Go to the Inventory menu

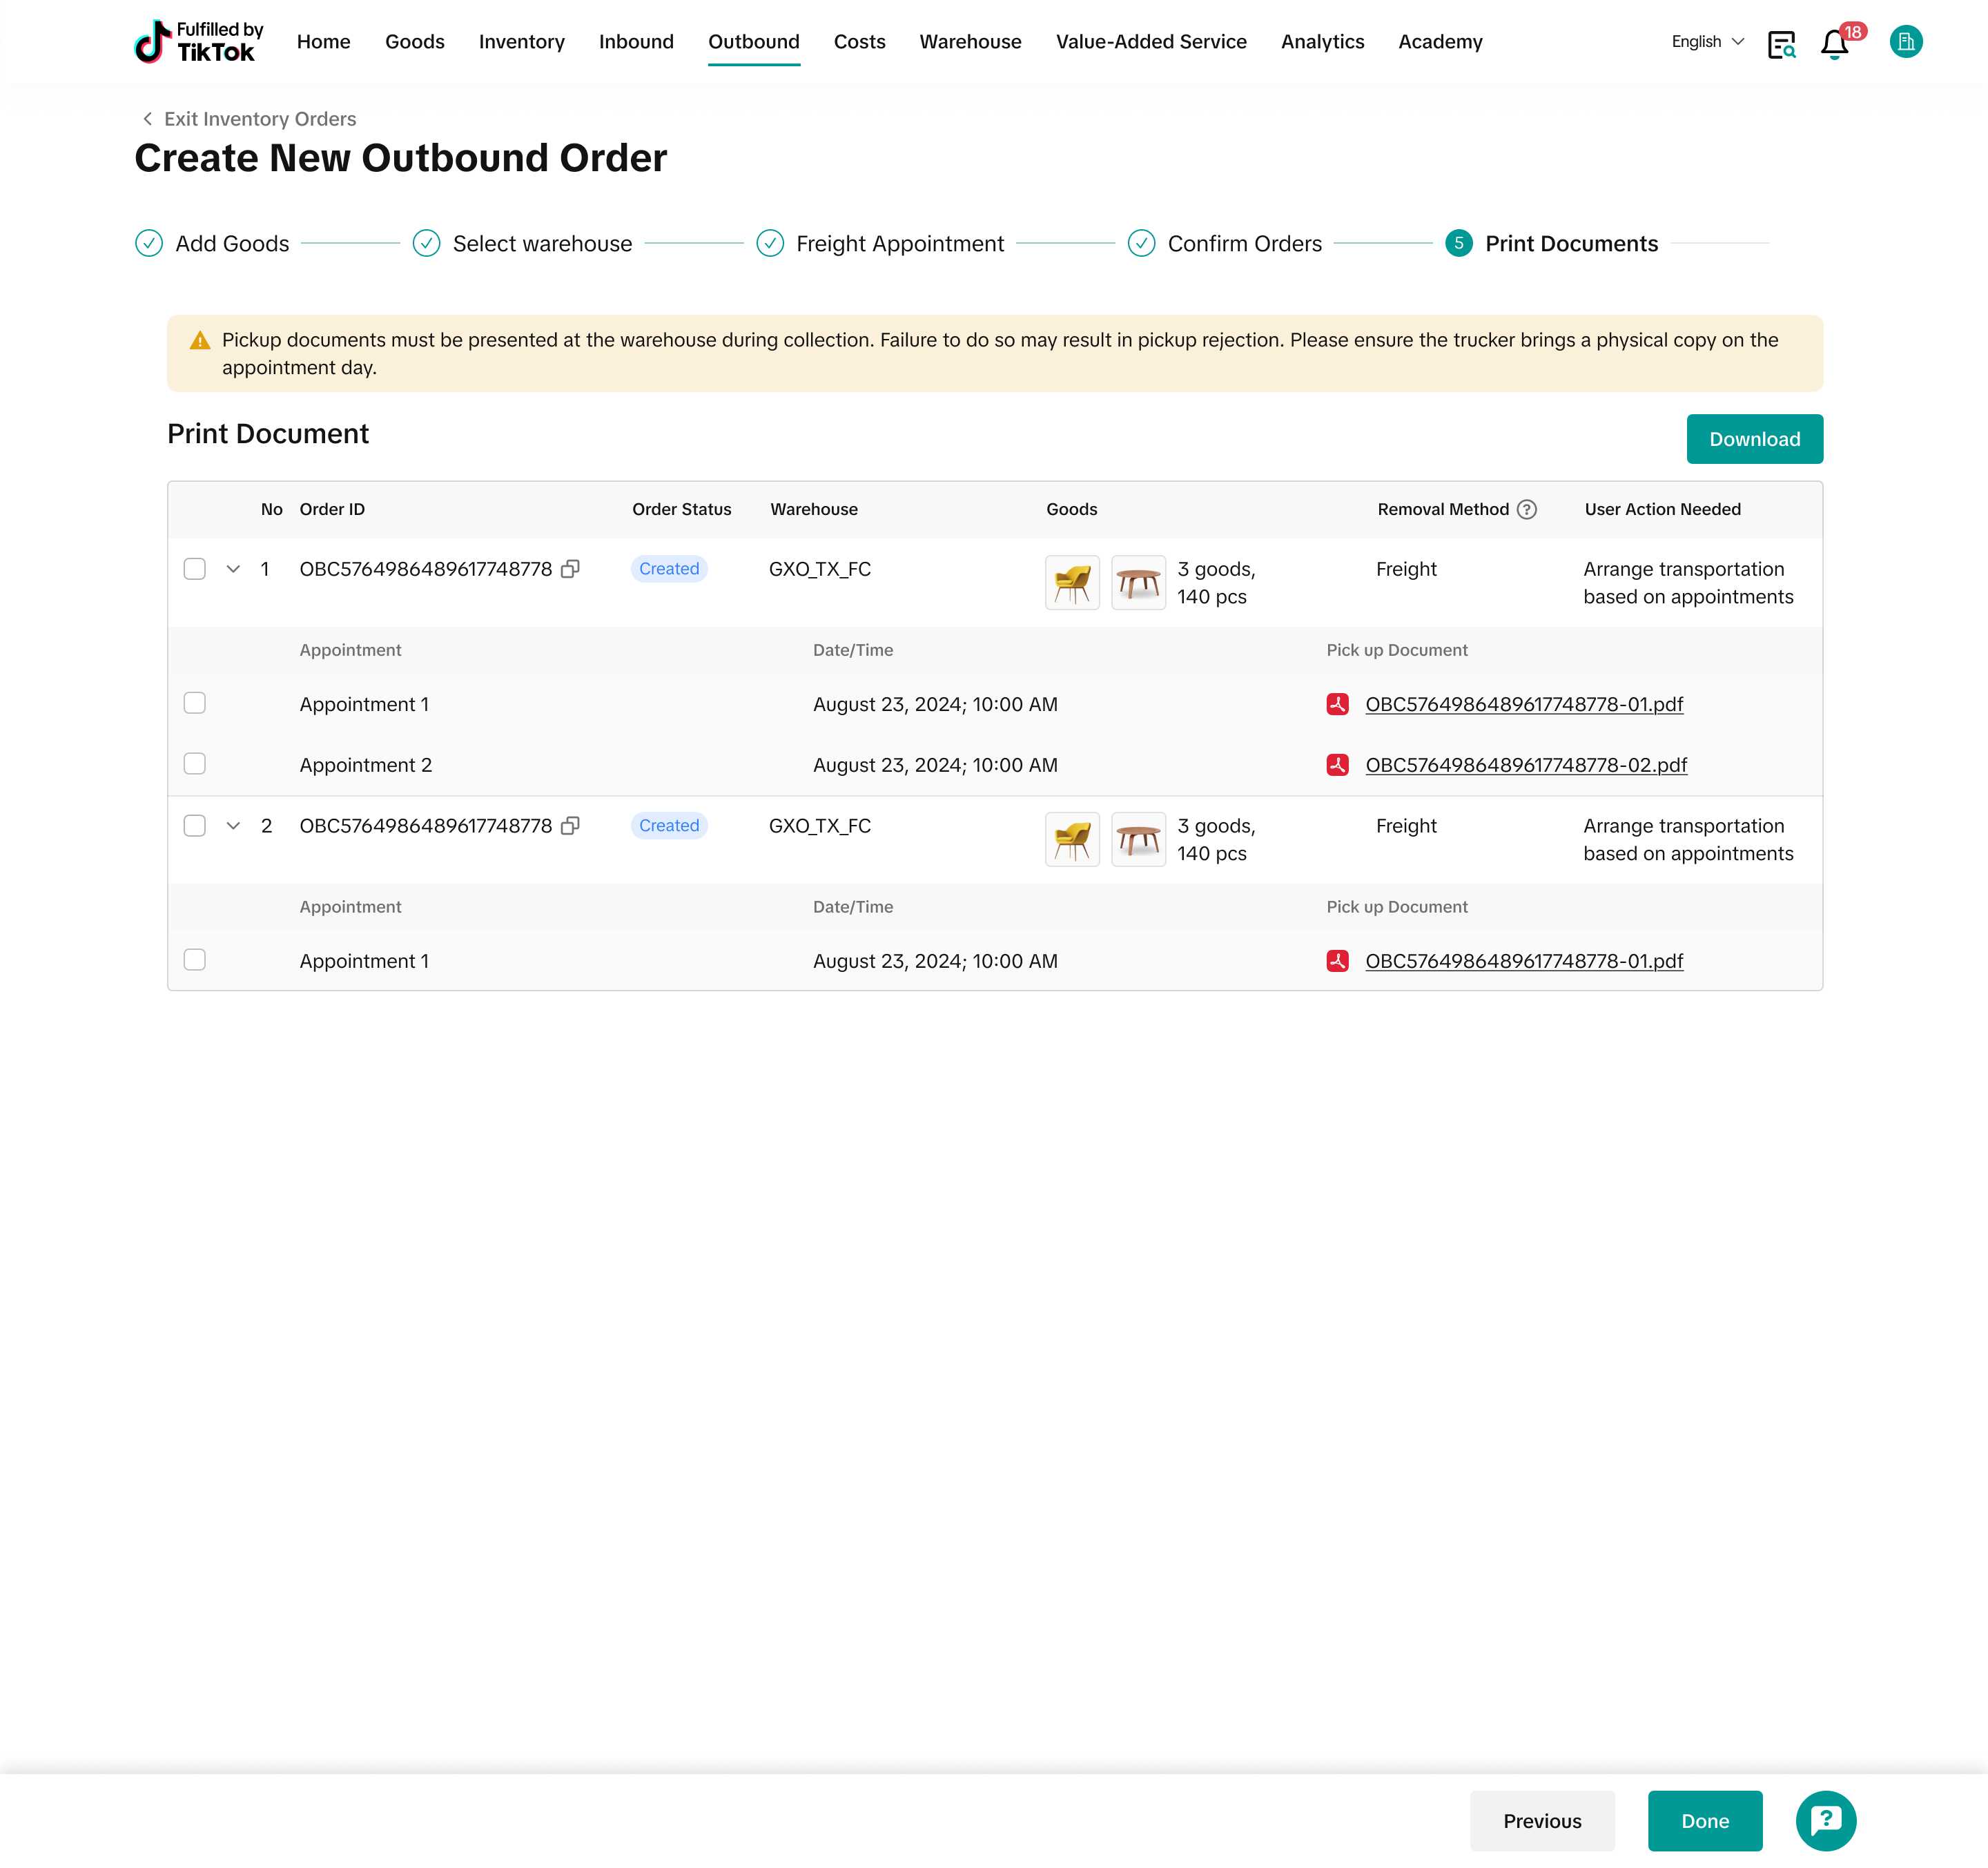(521, 42)
